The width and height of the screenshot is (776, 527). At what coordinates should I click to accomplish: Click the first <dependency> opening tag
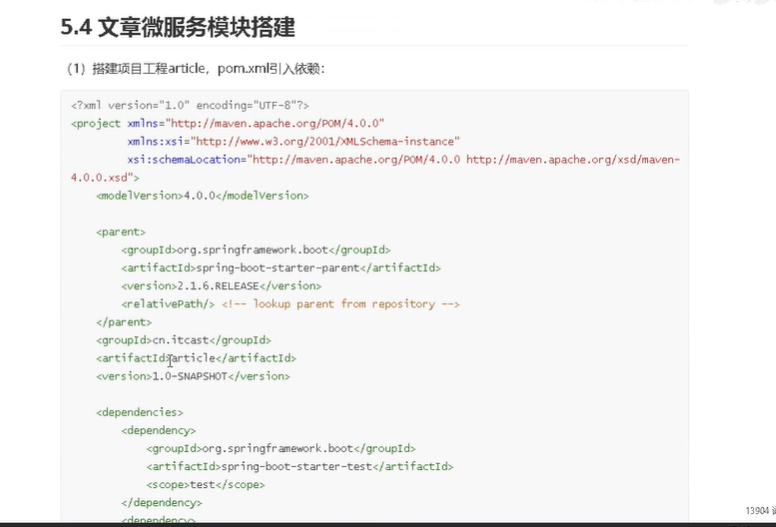pos(158,431)
